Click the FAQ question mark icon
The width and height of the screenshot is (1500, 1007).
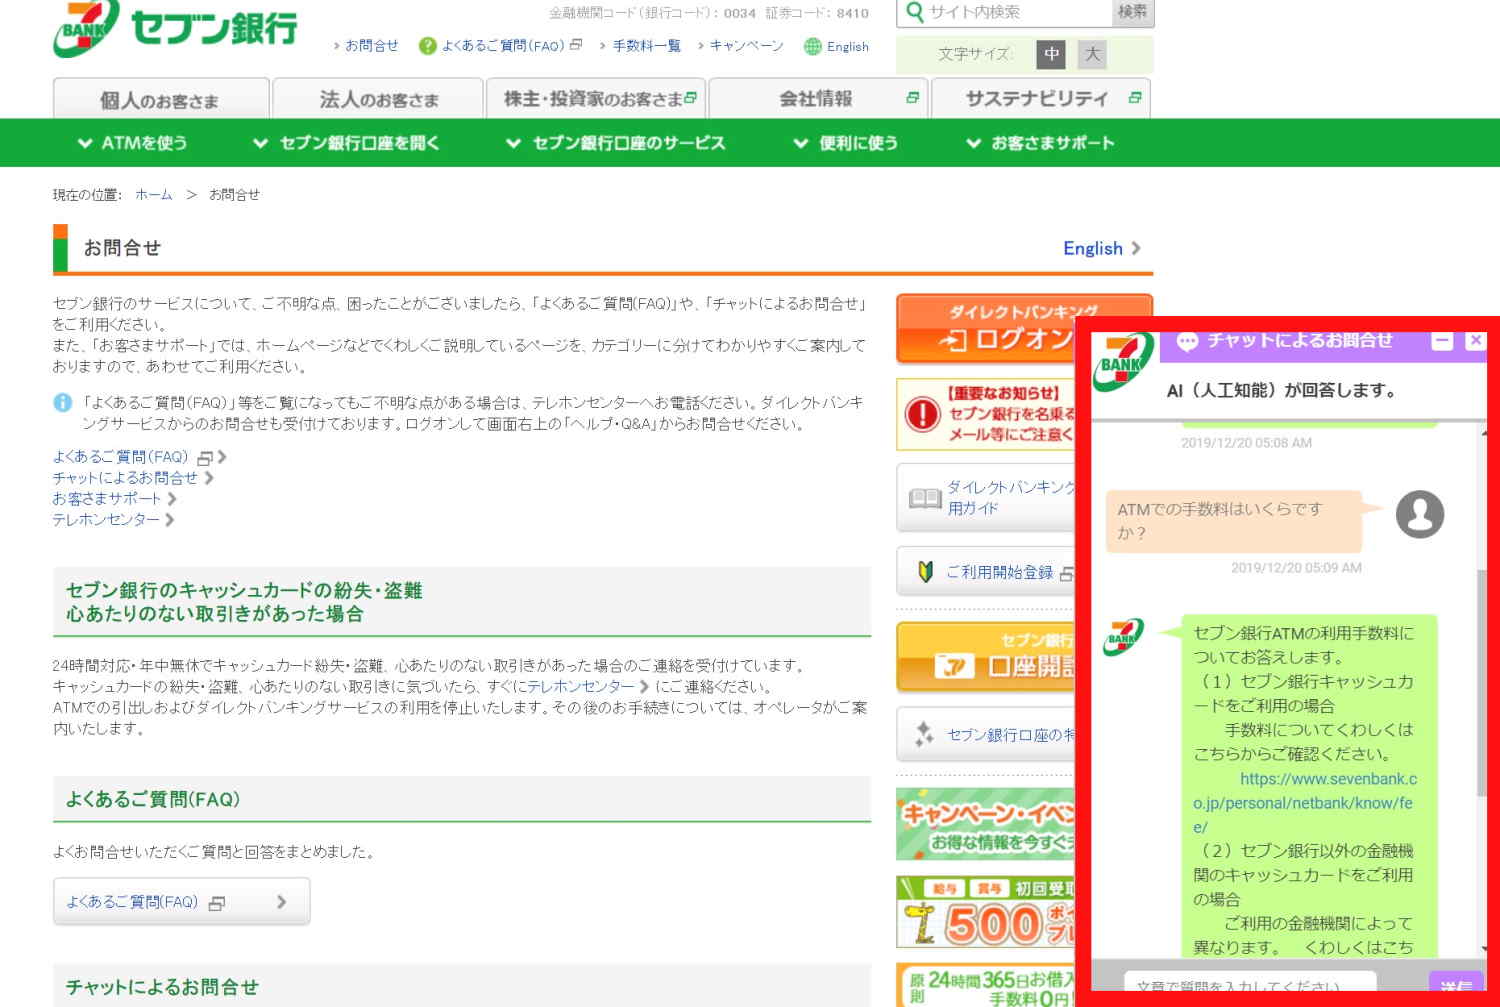tap(427, 46)
